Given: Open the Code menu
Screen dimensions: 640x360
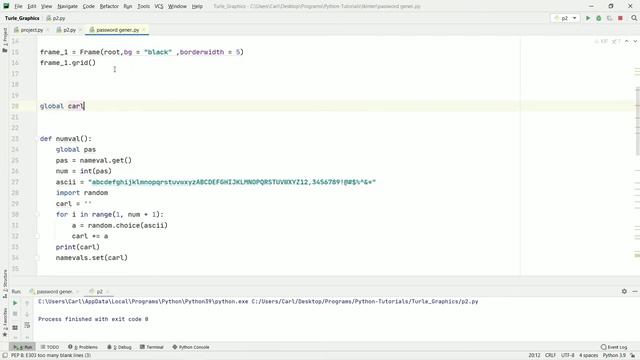Looking at the screenshot, I should 89,6.
